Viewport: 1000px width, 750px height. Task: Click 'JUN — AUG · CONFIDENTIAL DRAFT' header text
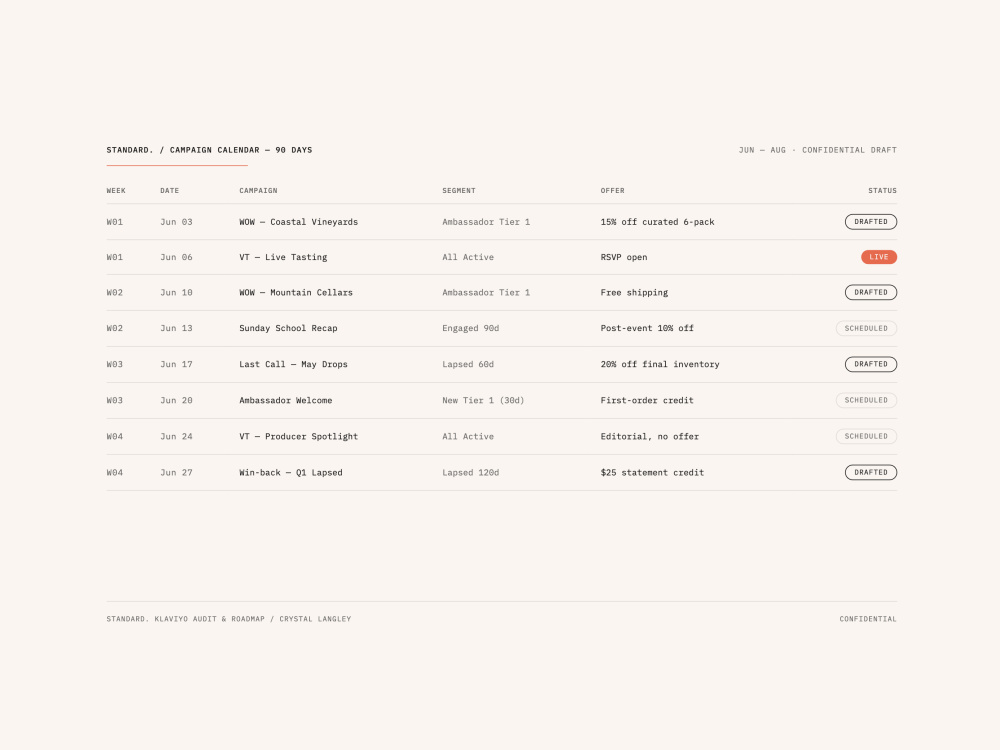click(818, 150)
